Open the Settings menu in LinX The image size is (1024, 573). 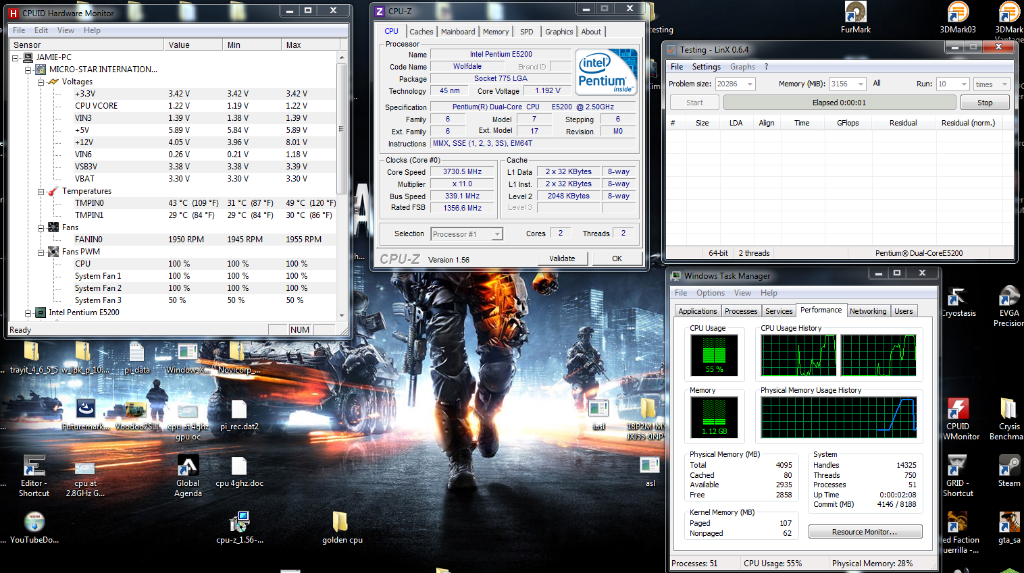tap(706, 67)
